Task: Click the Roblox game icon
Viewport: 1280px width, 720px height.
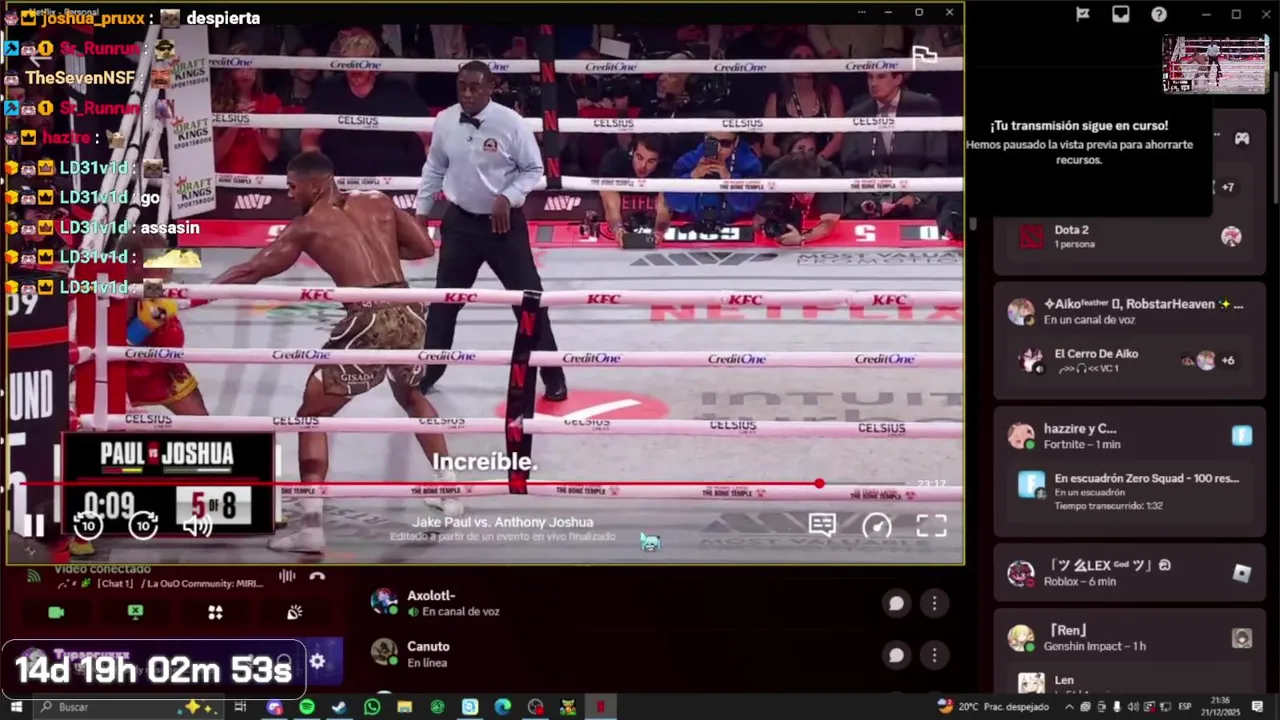Action: 1242,573
